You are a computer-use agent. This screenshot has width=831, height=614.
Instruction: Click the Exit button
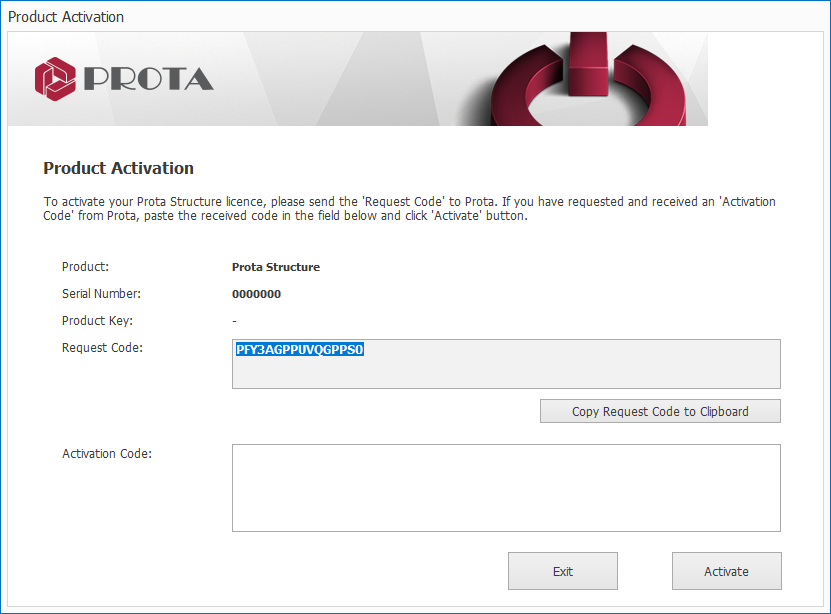coord(563,571)
